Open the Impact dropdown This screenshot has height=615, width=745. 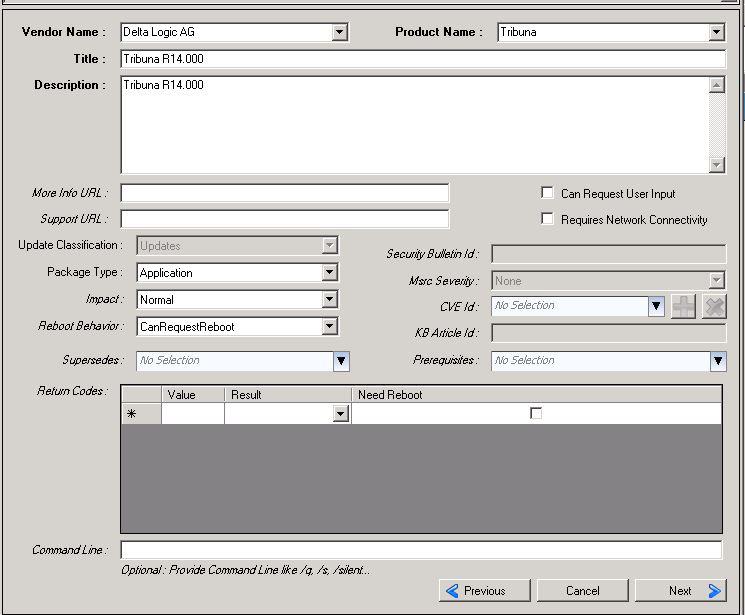[329, 299]
